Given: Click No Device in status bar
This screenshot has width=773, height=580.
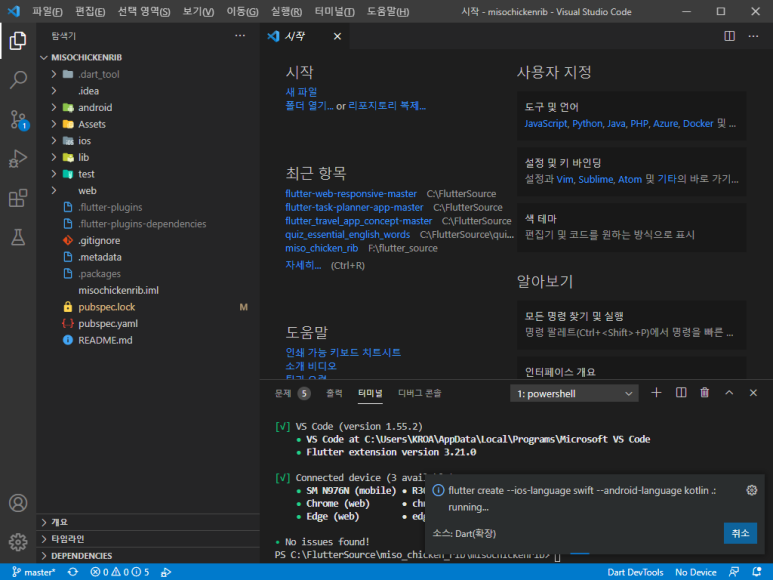Looking at the screenshot, I should pos(695,572).
